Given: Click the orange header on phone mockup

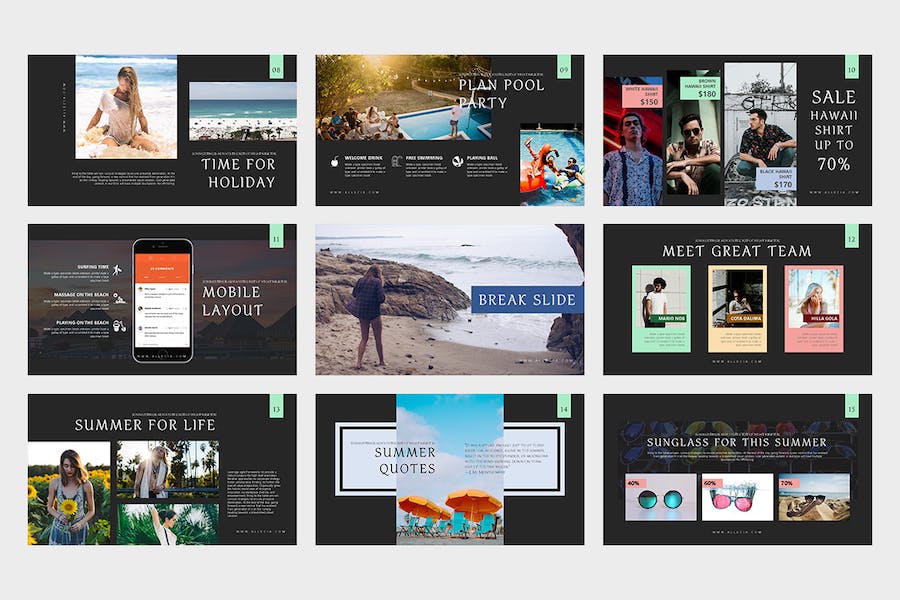Looking at the screenshot, I should (162, 268).
